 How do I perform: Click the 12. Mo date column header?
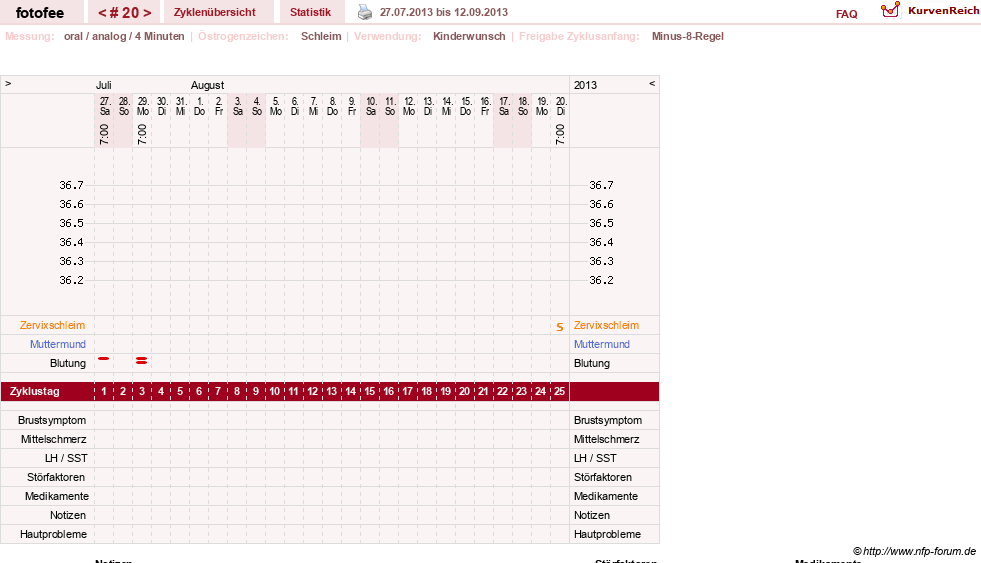(409, 106)
